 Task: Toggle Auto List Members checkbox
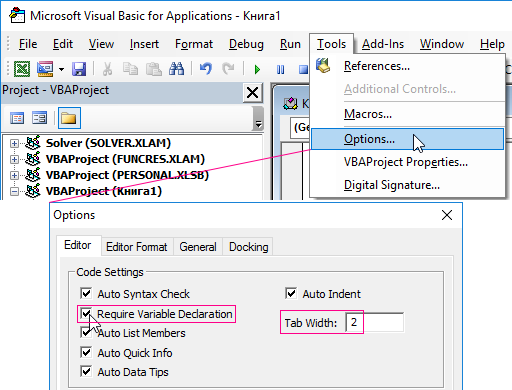point(86,333)
